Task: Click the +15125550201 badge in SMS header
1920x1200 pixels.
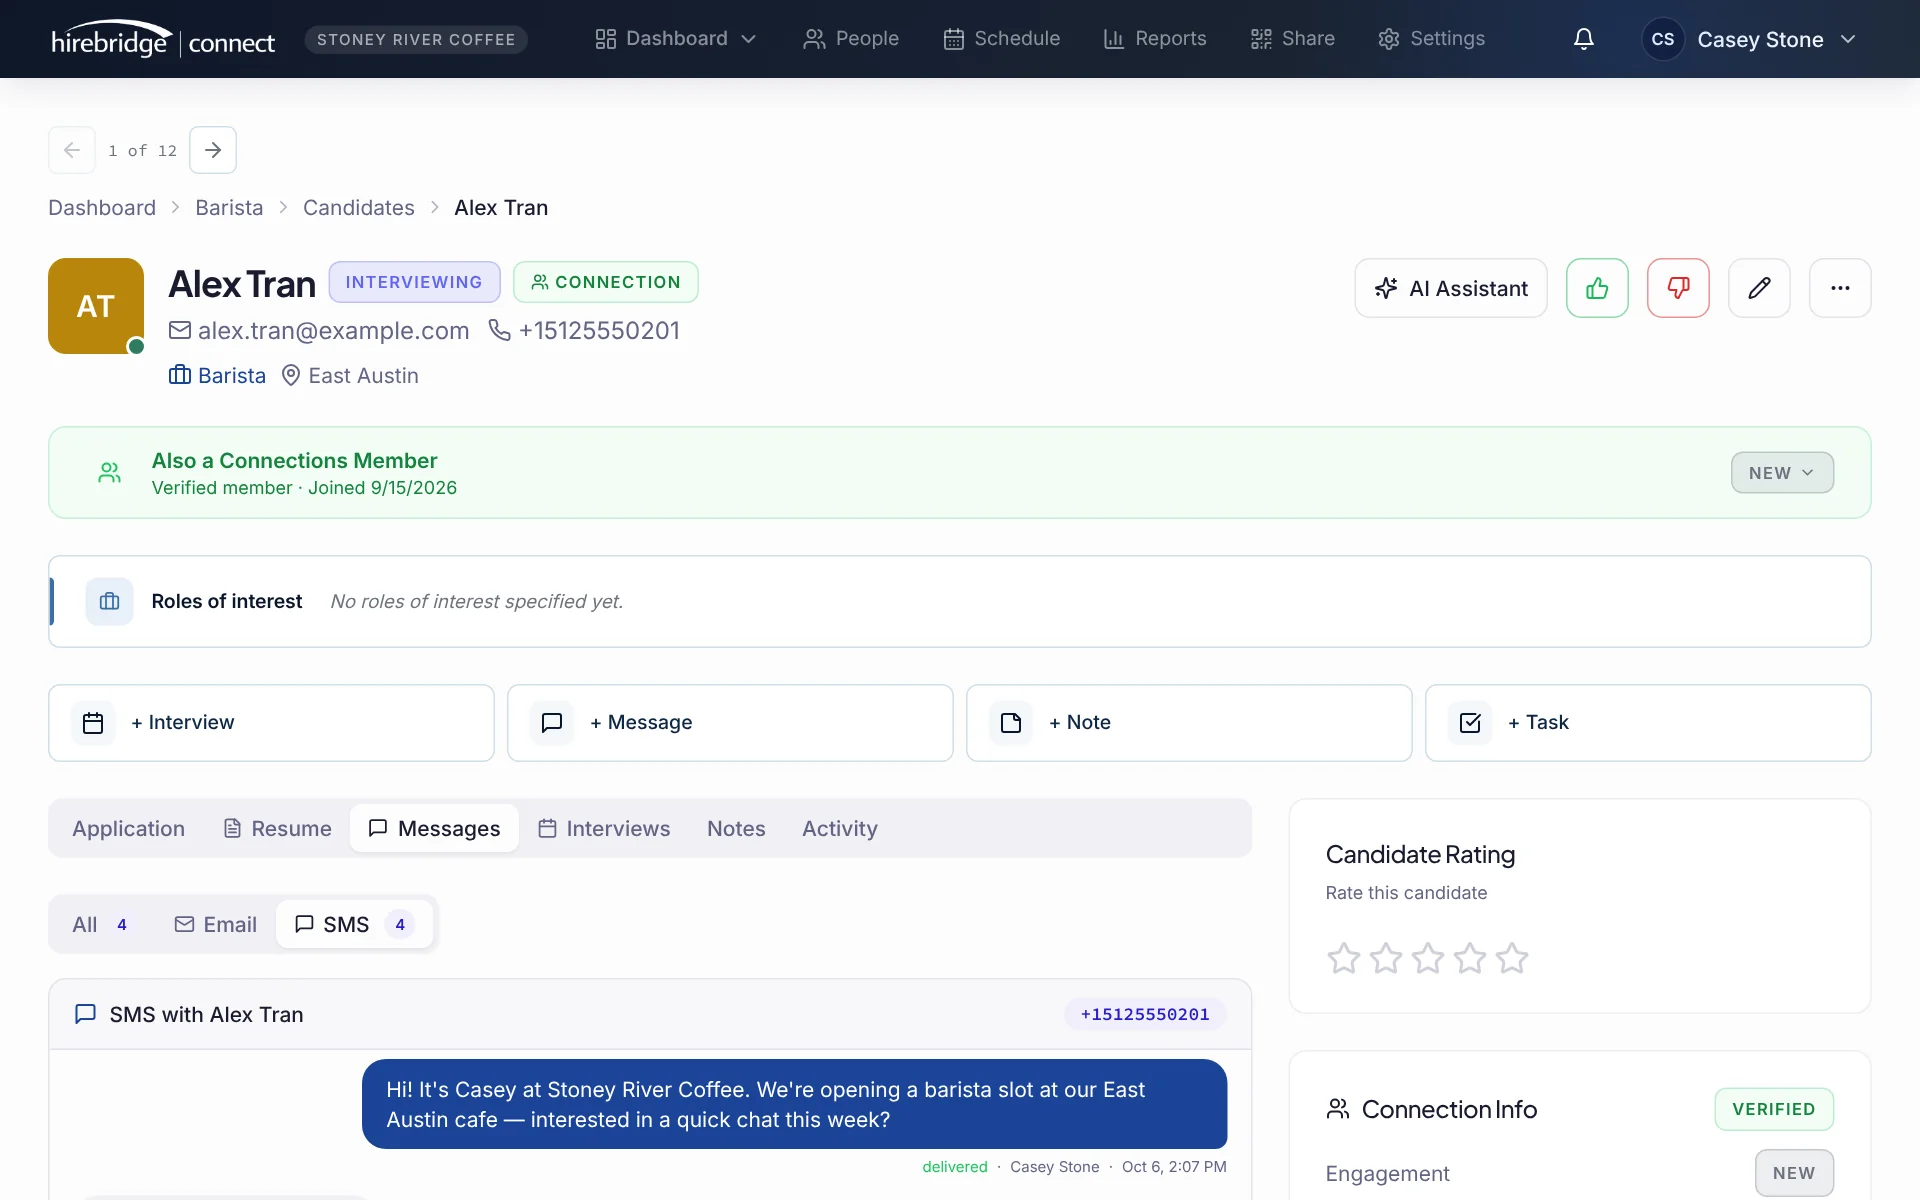Action: point(1145,1014)
